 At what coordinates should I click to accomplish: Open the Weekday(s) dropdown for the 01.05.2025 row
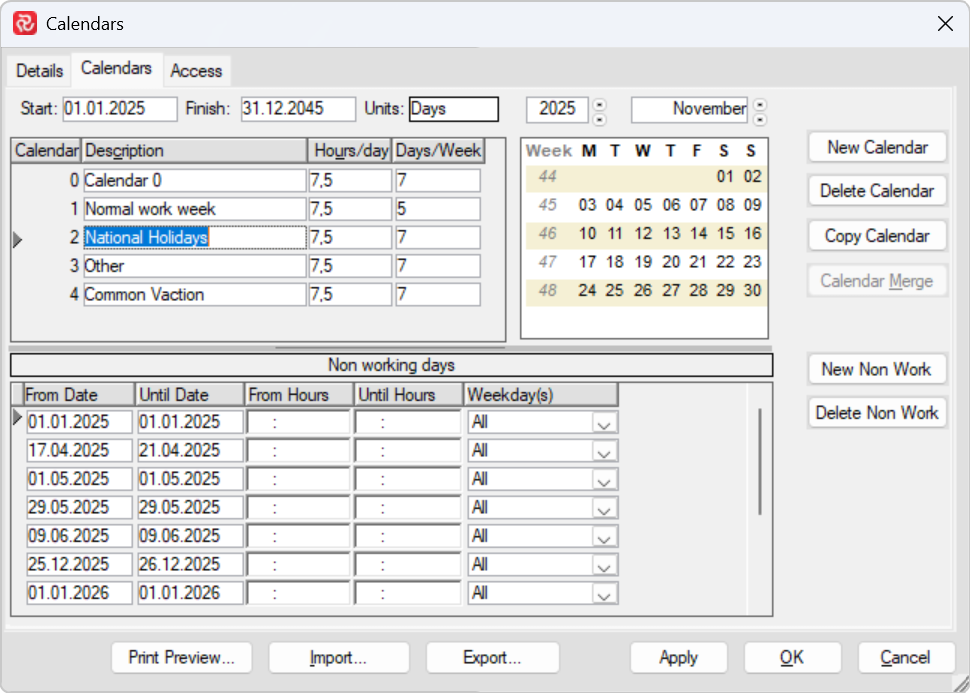point(605,479)
